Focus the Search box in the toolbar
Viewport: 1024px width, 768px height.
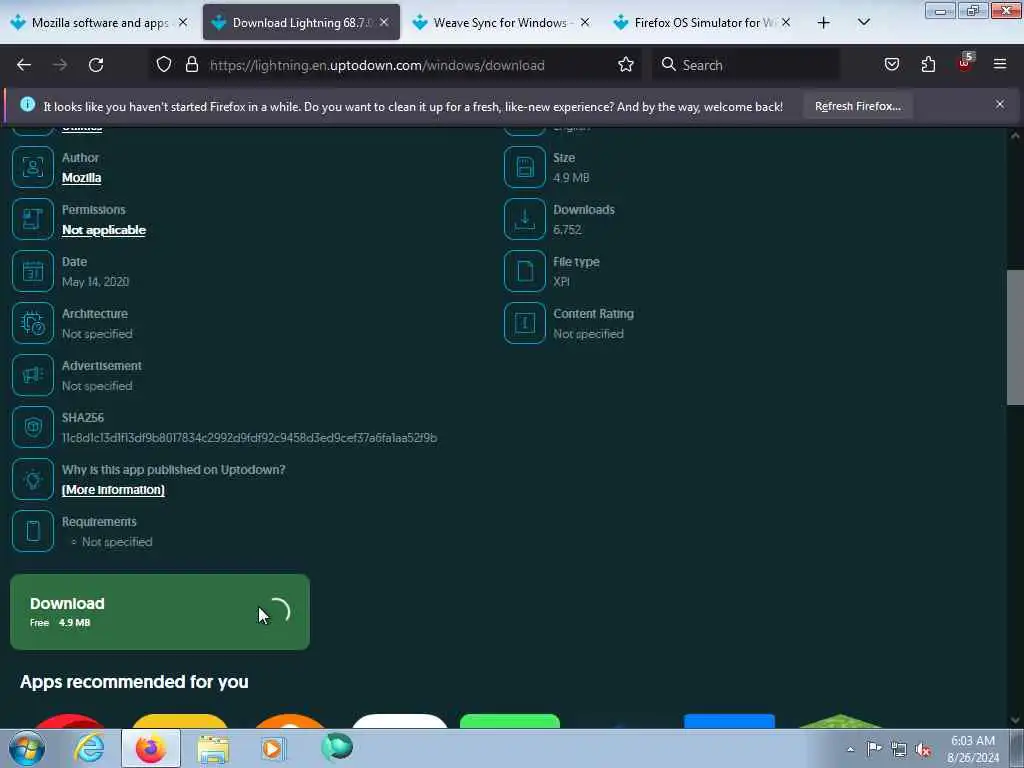(746, 65)
